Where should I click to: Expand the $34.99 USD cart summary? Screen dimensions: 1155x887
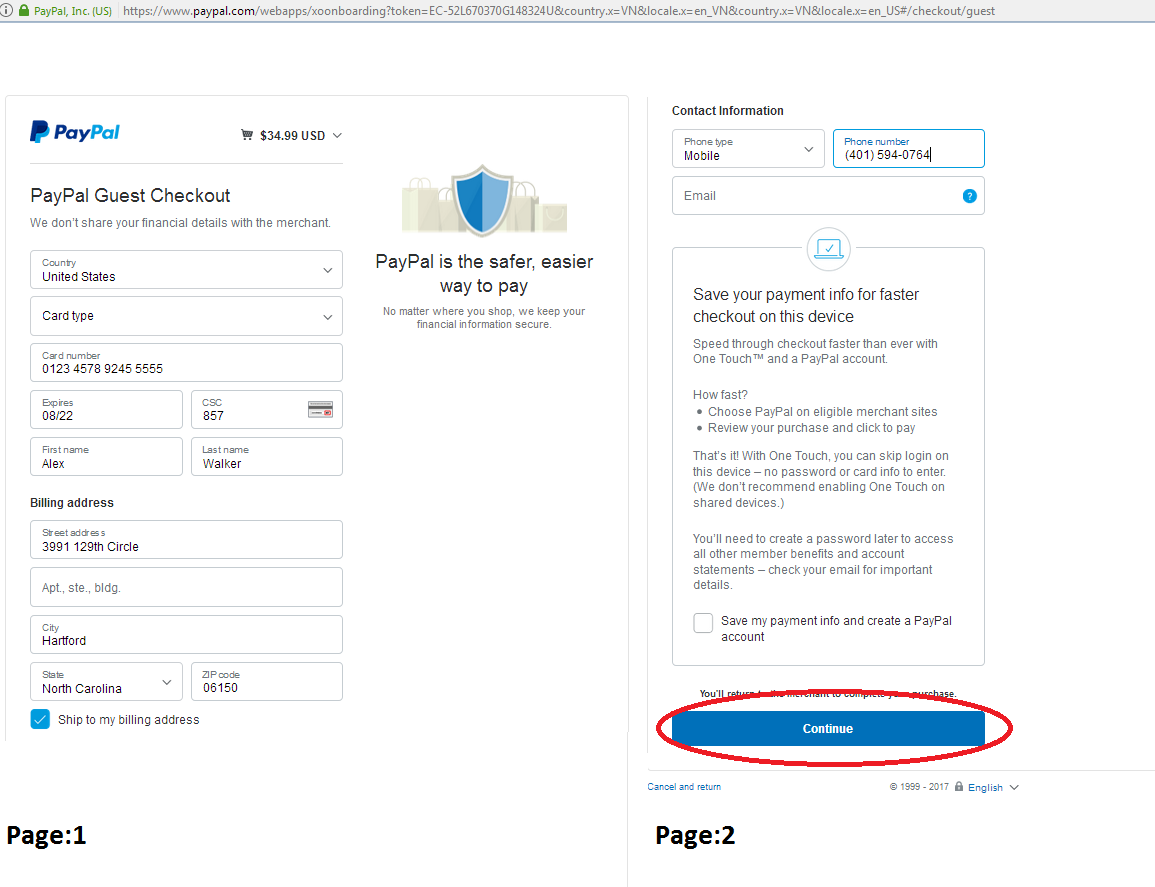[292, 136]
